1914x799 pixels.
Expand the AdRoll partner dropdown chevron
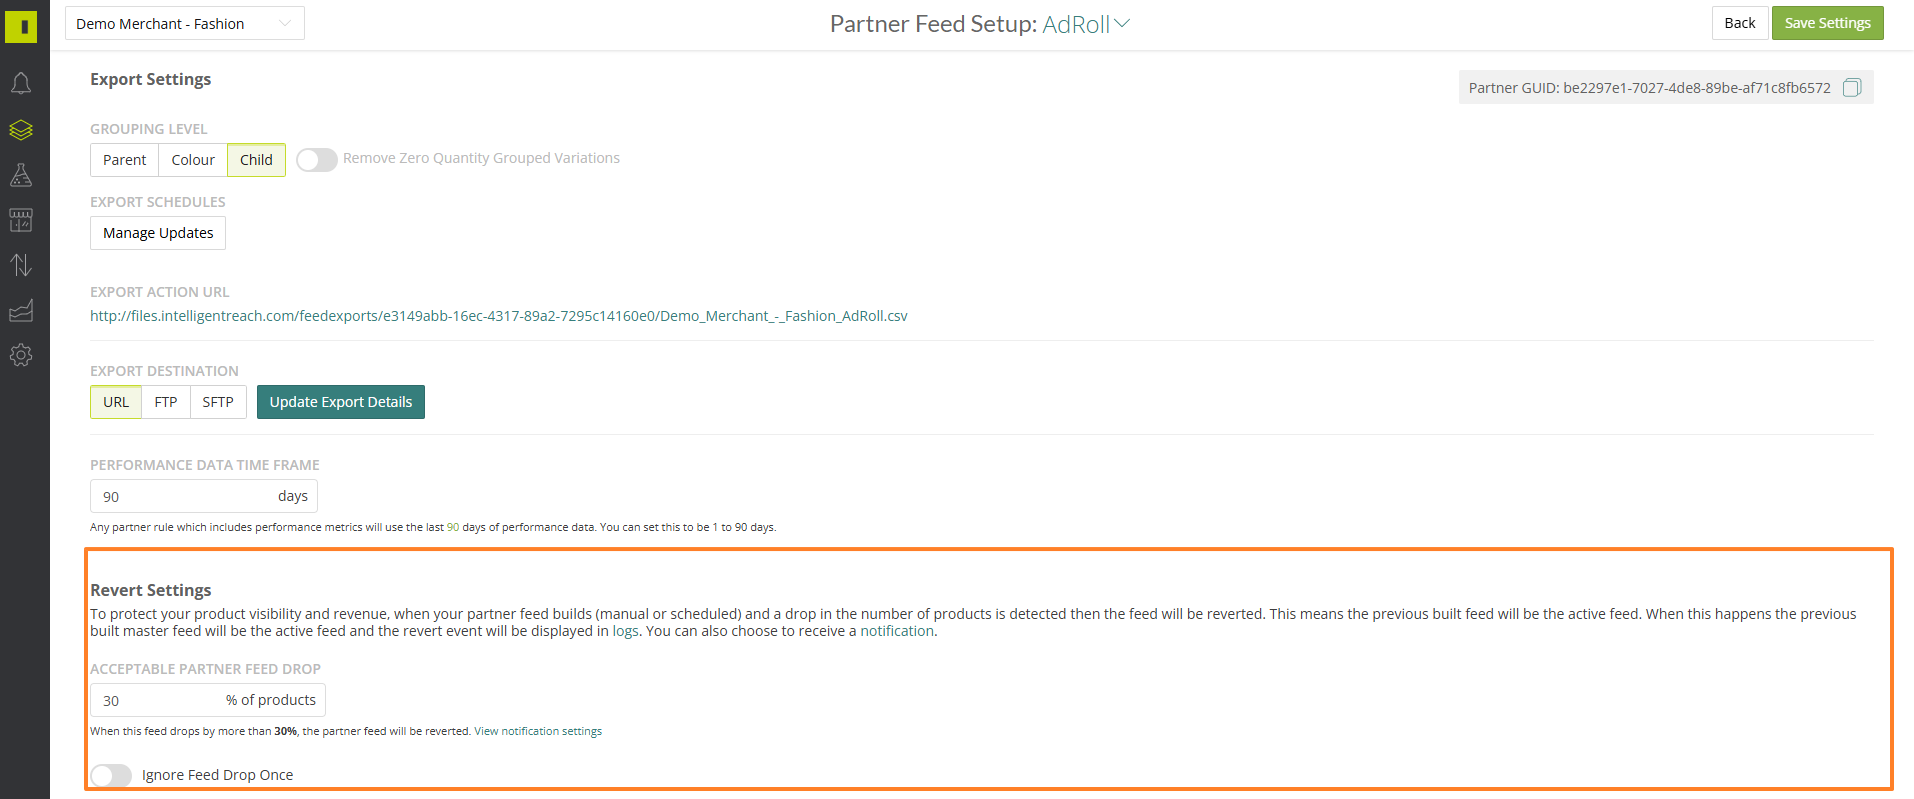click(x=1122, y=24)
